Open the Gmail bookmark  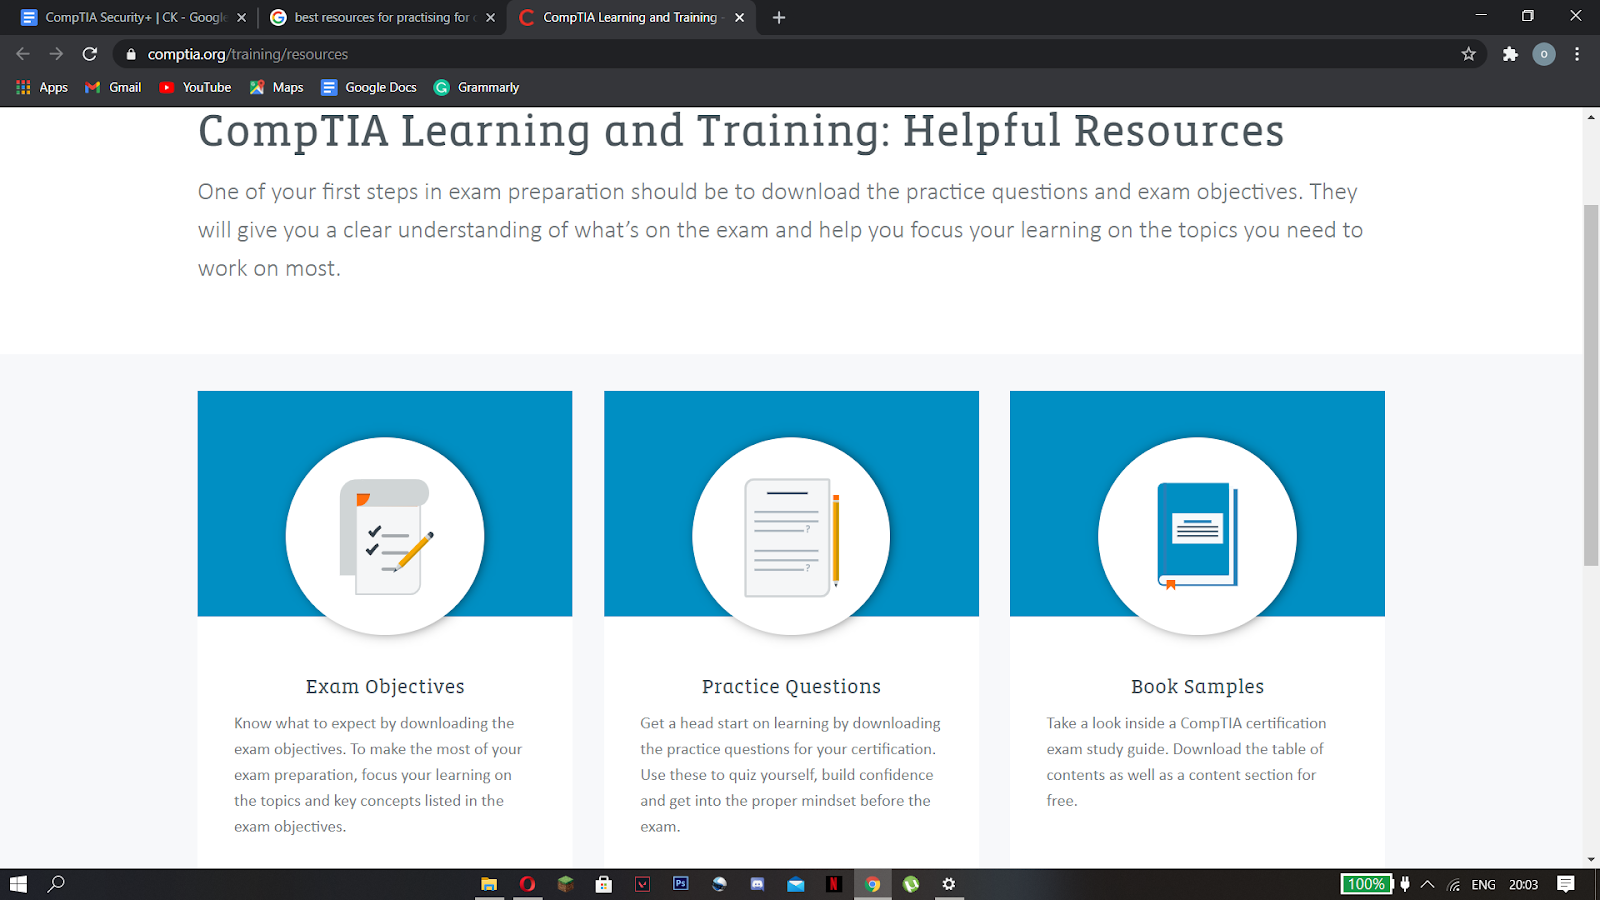coord(113,87)
